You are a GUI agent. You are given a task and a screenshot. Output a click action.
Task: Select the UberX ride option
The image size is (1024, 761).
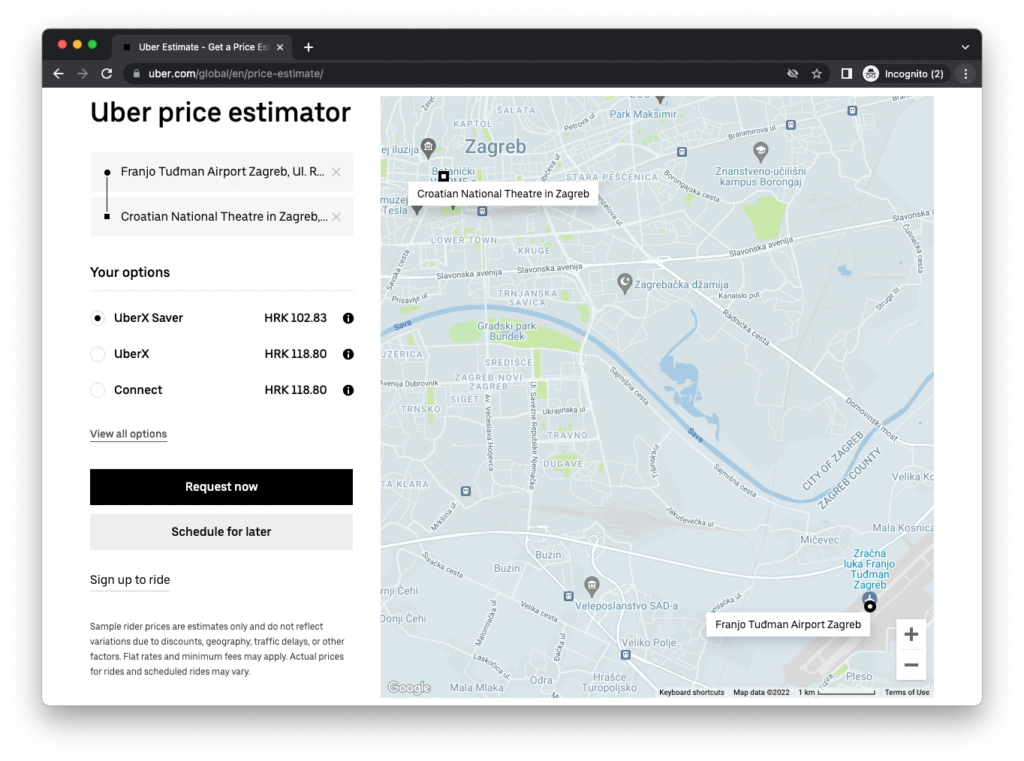click(98, 354)
